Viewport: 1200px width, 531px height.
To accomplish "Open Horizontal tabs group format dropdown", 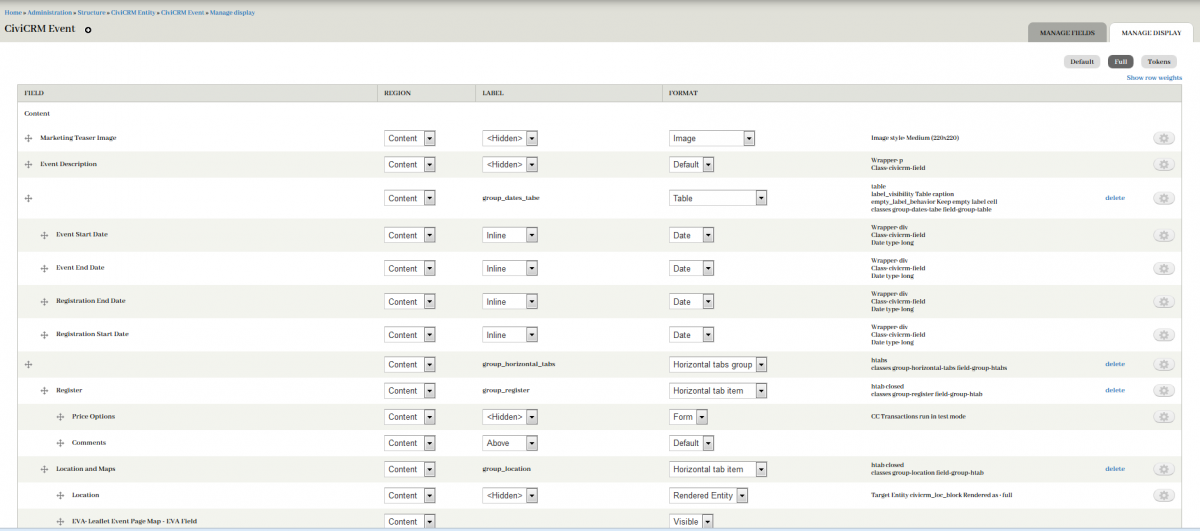I will point(718,364).
